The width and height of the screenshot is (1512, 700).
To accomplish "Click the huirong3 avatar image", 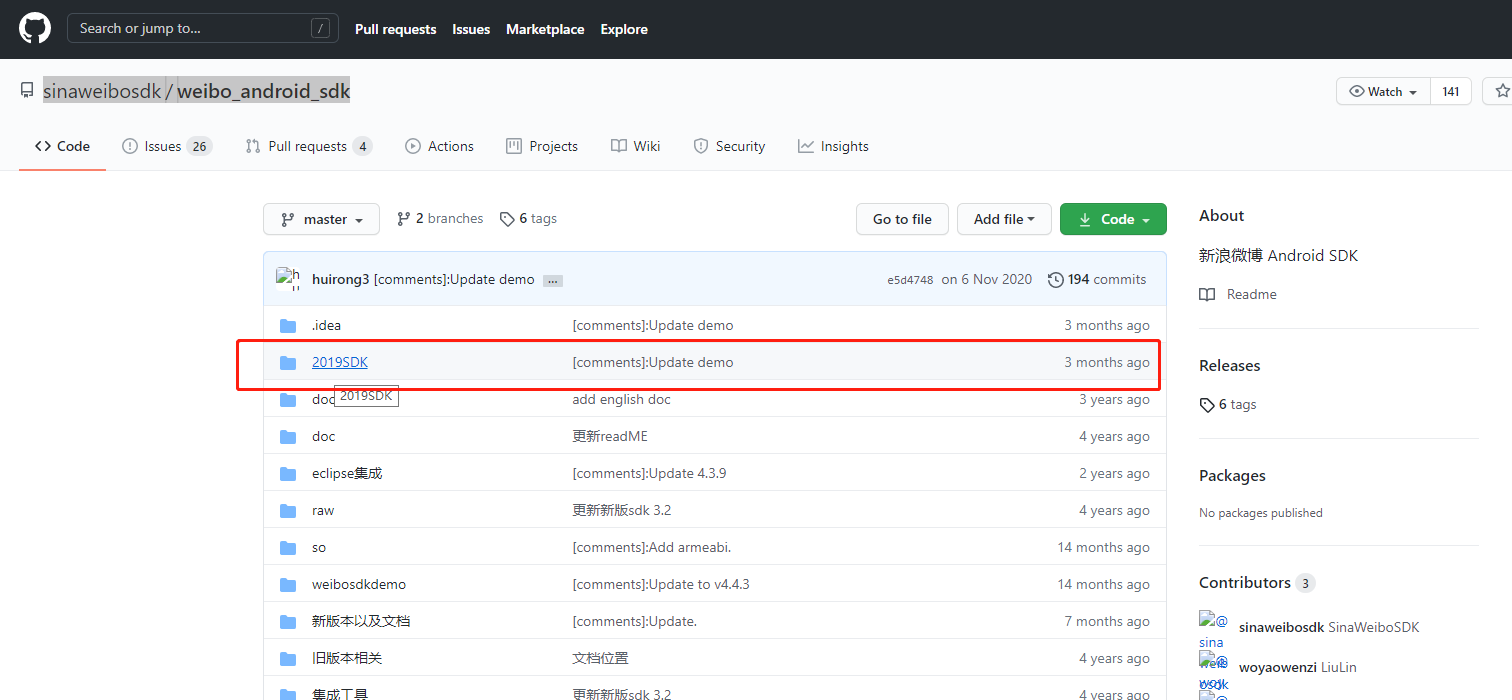I will tap(288, 279).
